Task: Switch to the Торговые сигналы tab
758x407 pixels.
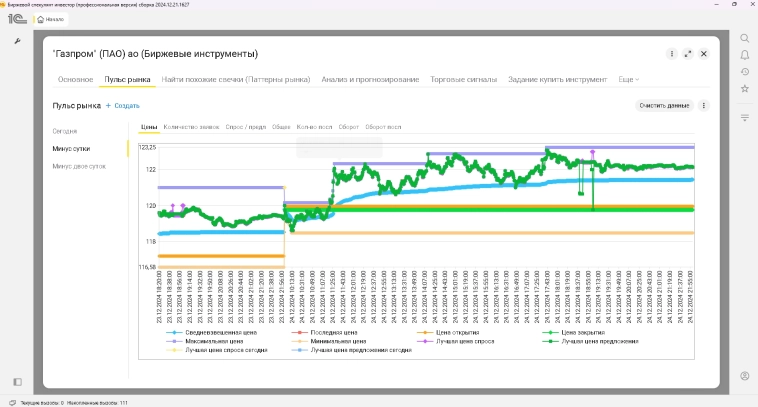Action: pyautogui.click(x=463, y=79)
